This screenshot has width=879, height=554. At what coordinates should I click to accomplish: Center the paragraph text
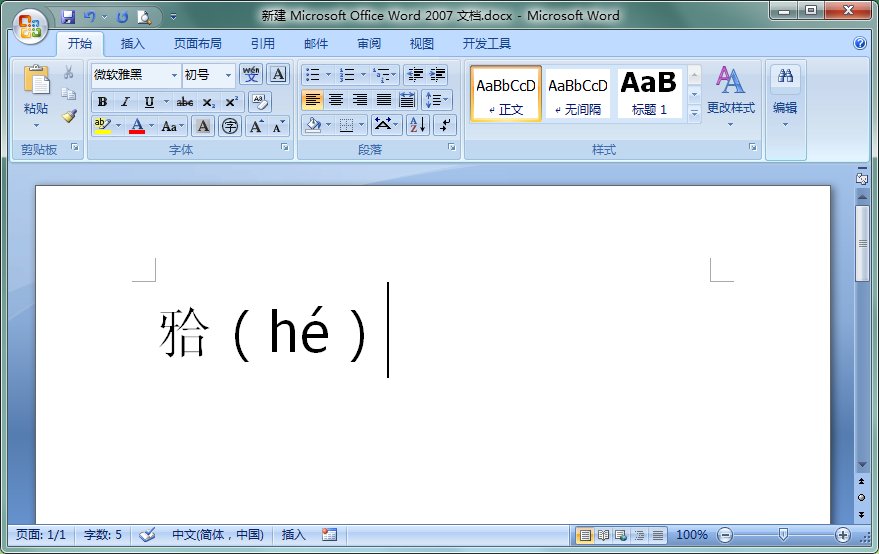pyautogui.click(x=336, y=100)
